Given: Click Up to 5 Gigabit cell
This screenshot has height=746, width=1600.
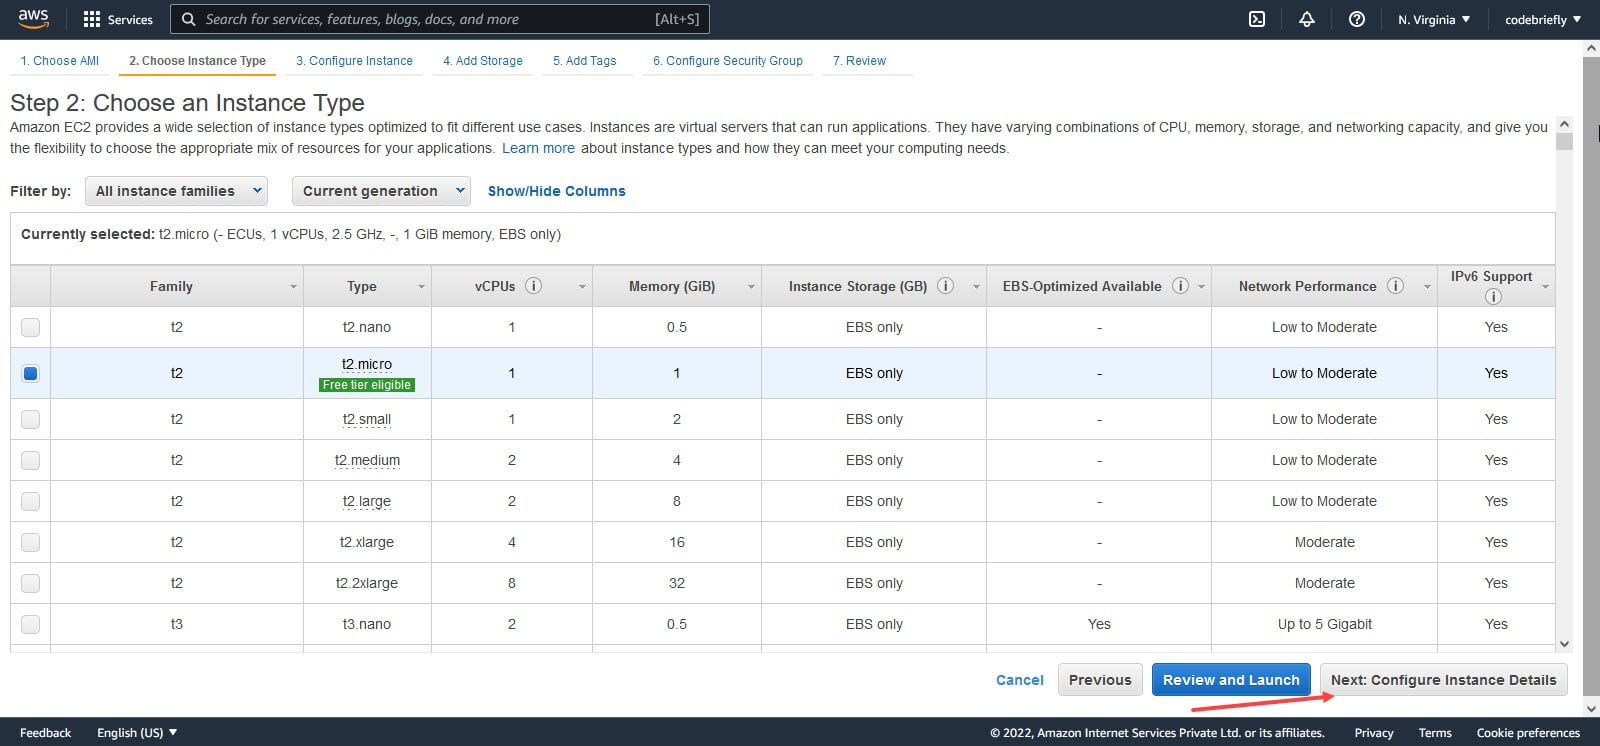Looking at the screenshot, I should 1324,624.
